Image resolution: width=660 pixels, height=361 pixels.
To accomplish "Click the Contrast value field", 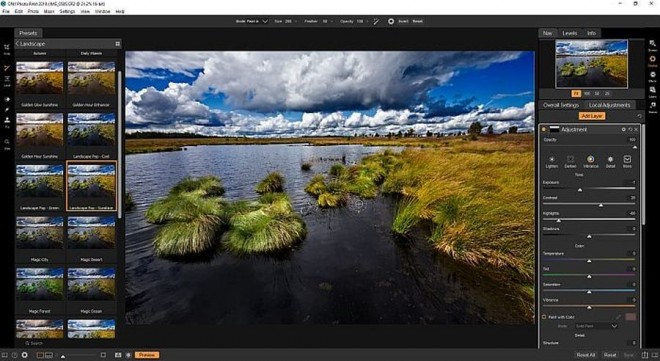I will click(x=631, y=198).
